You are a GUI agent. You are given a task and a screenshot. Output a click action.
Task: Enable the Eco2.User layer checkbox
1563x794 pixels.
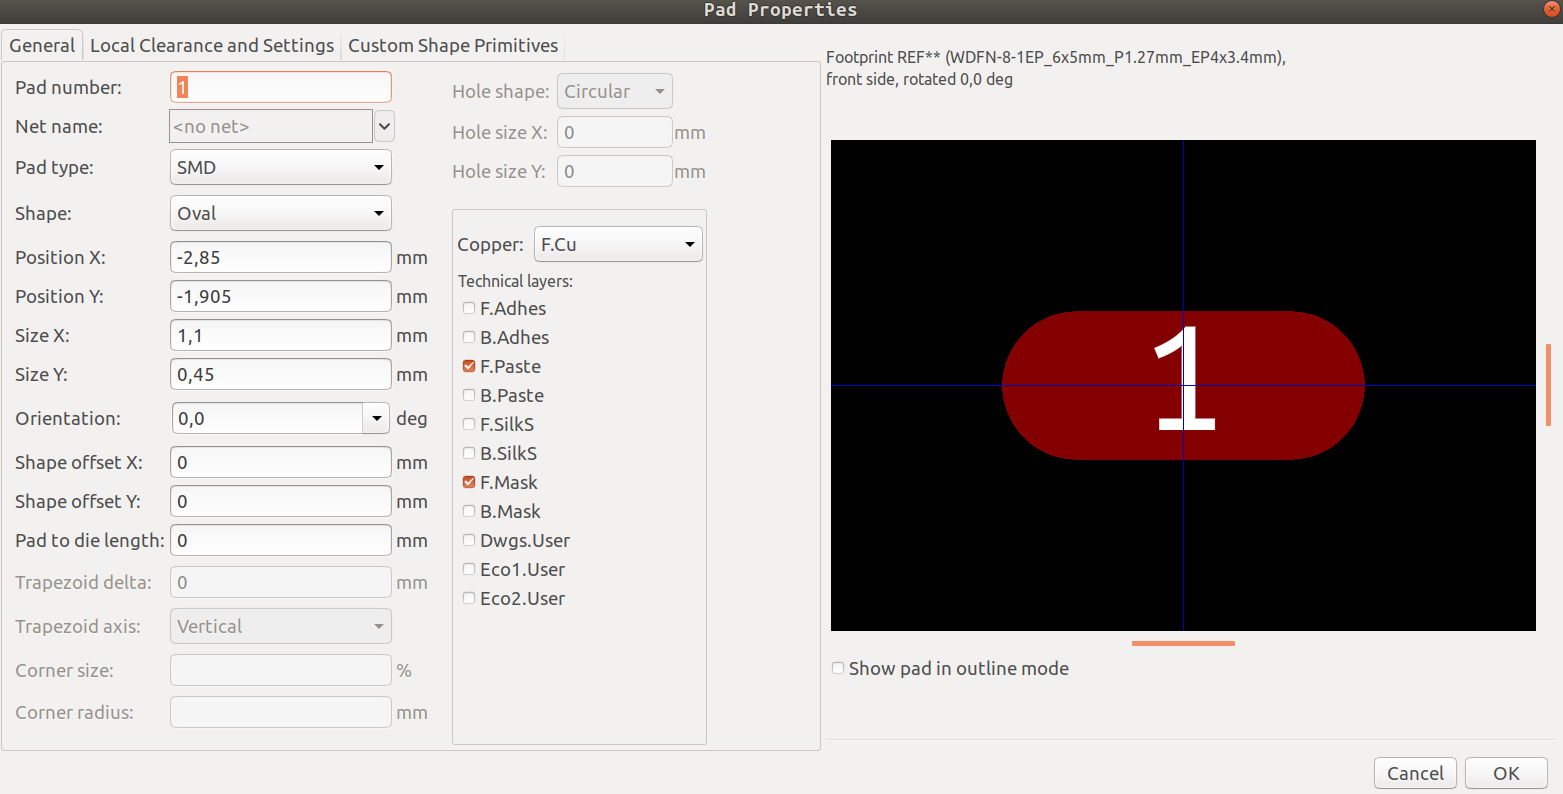coord(469,598)
